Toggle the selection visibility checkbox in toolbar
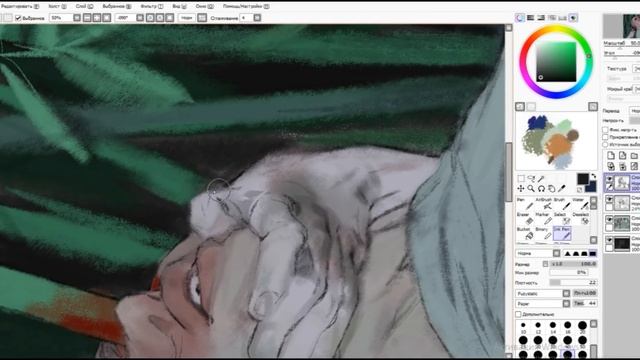Viewport: 640px width, 360px height. click(x=18, y=18)
